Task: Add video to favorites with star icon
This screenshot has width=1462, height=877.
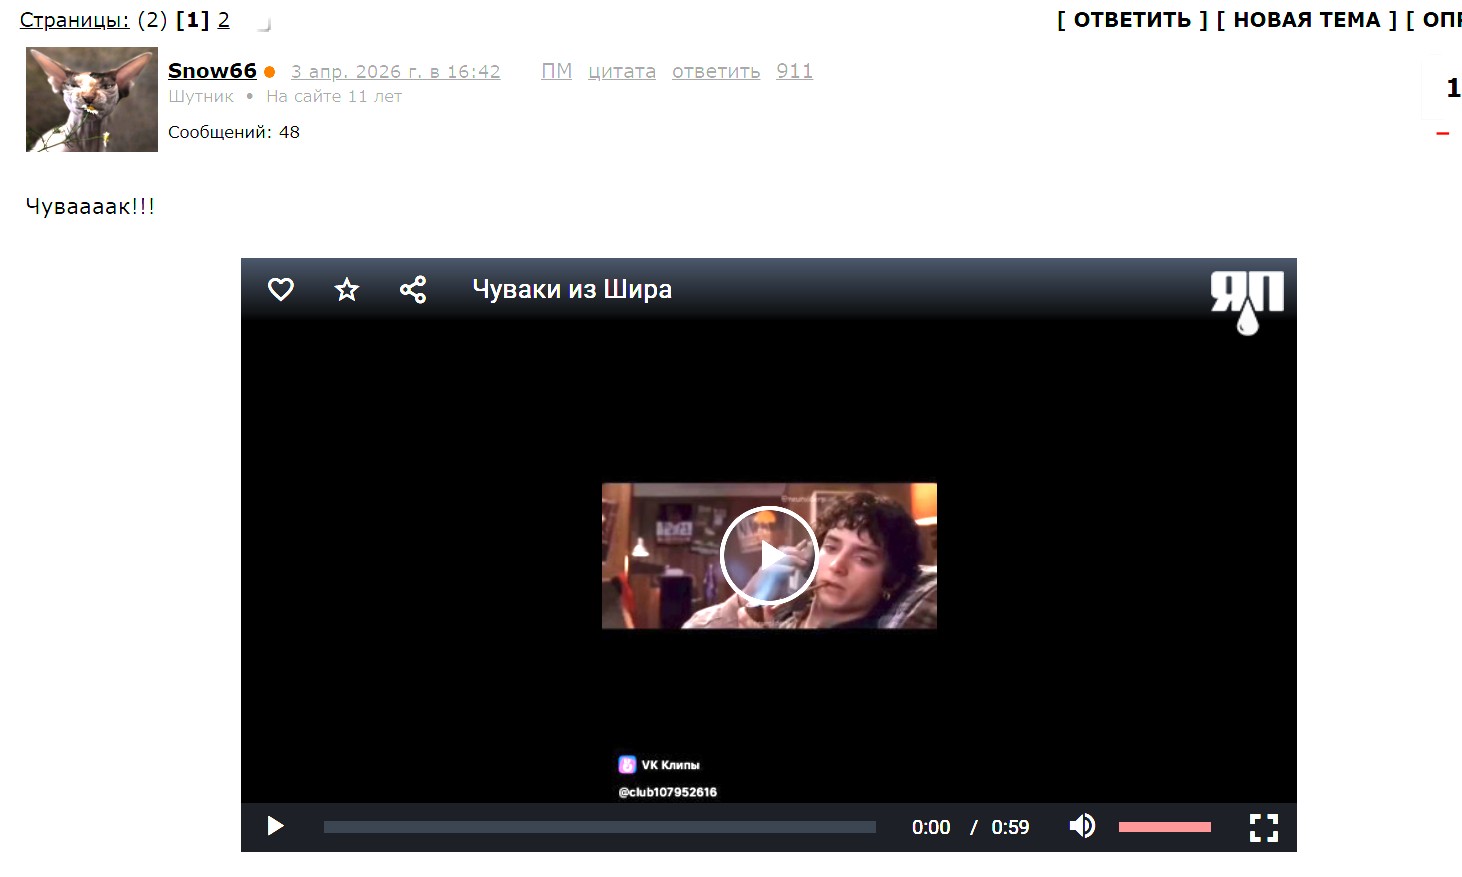Action: click(x=347, y=290)
